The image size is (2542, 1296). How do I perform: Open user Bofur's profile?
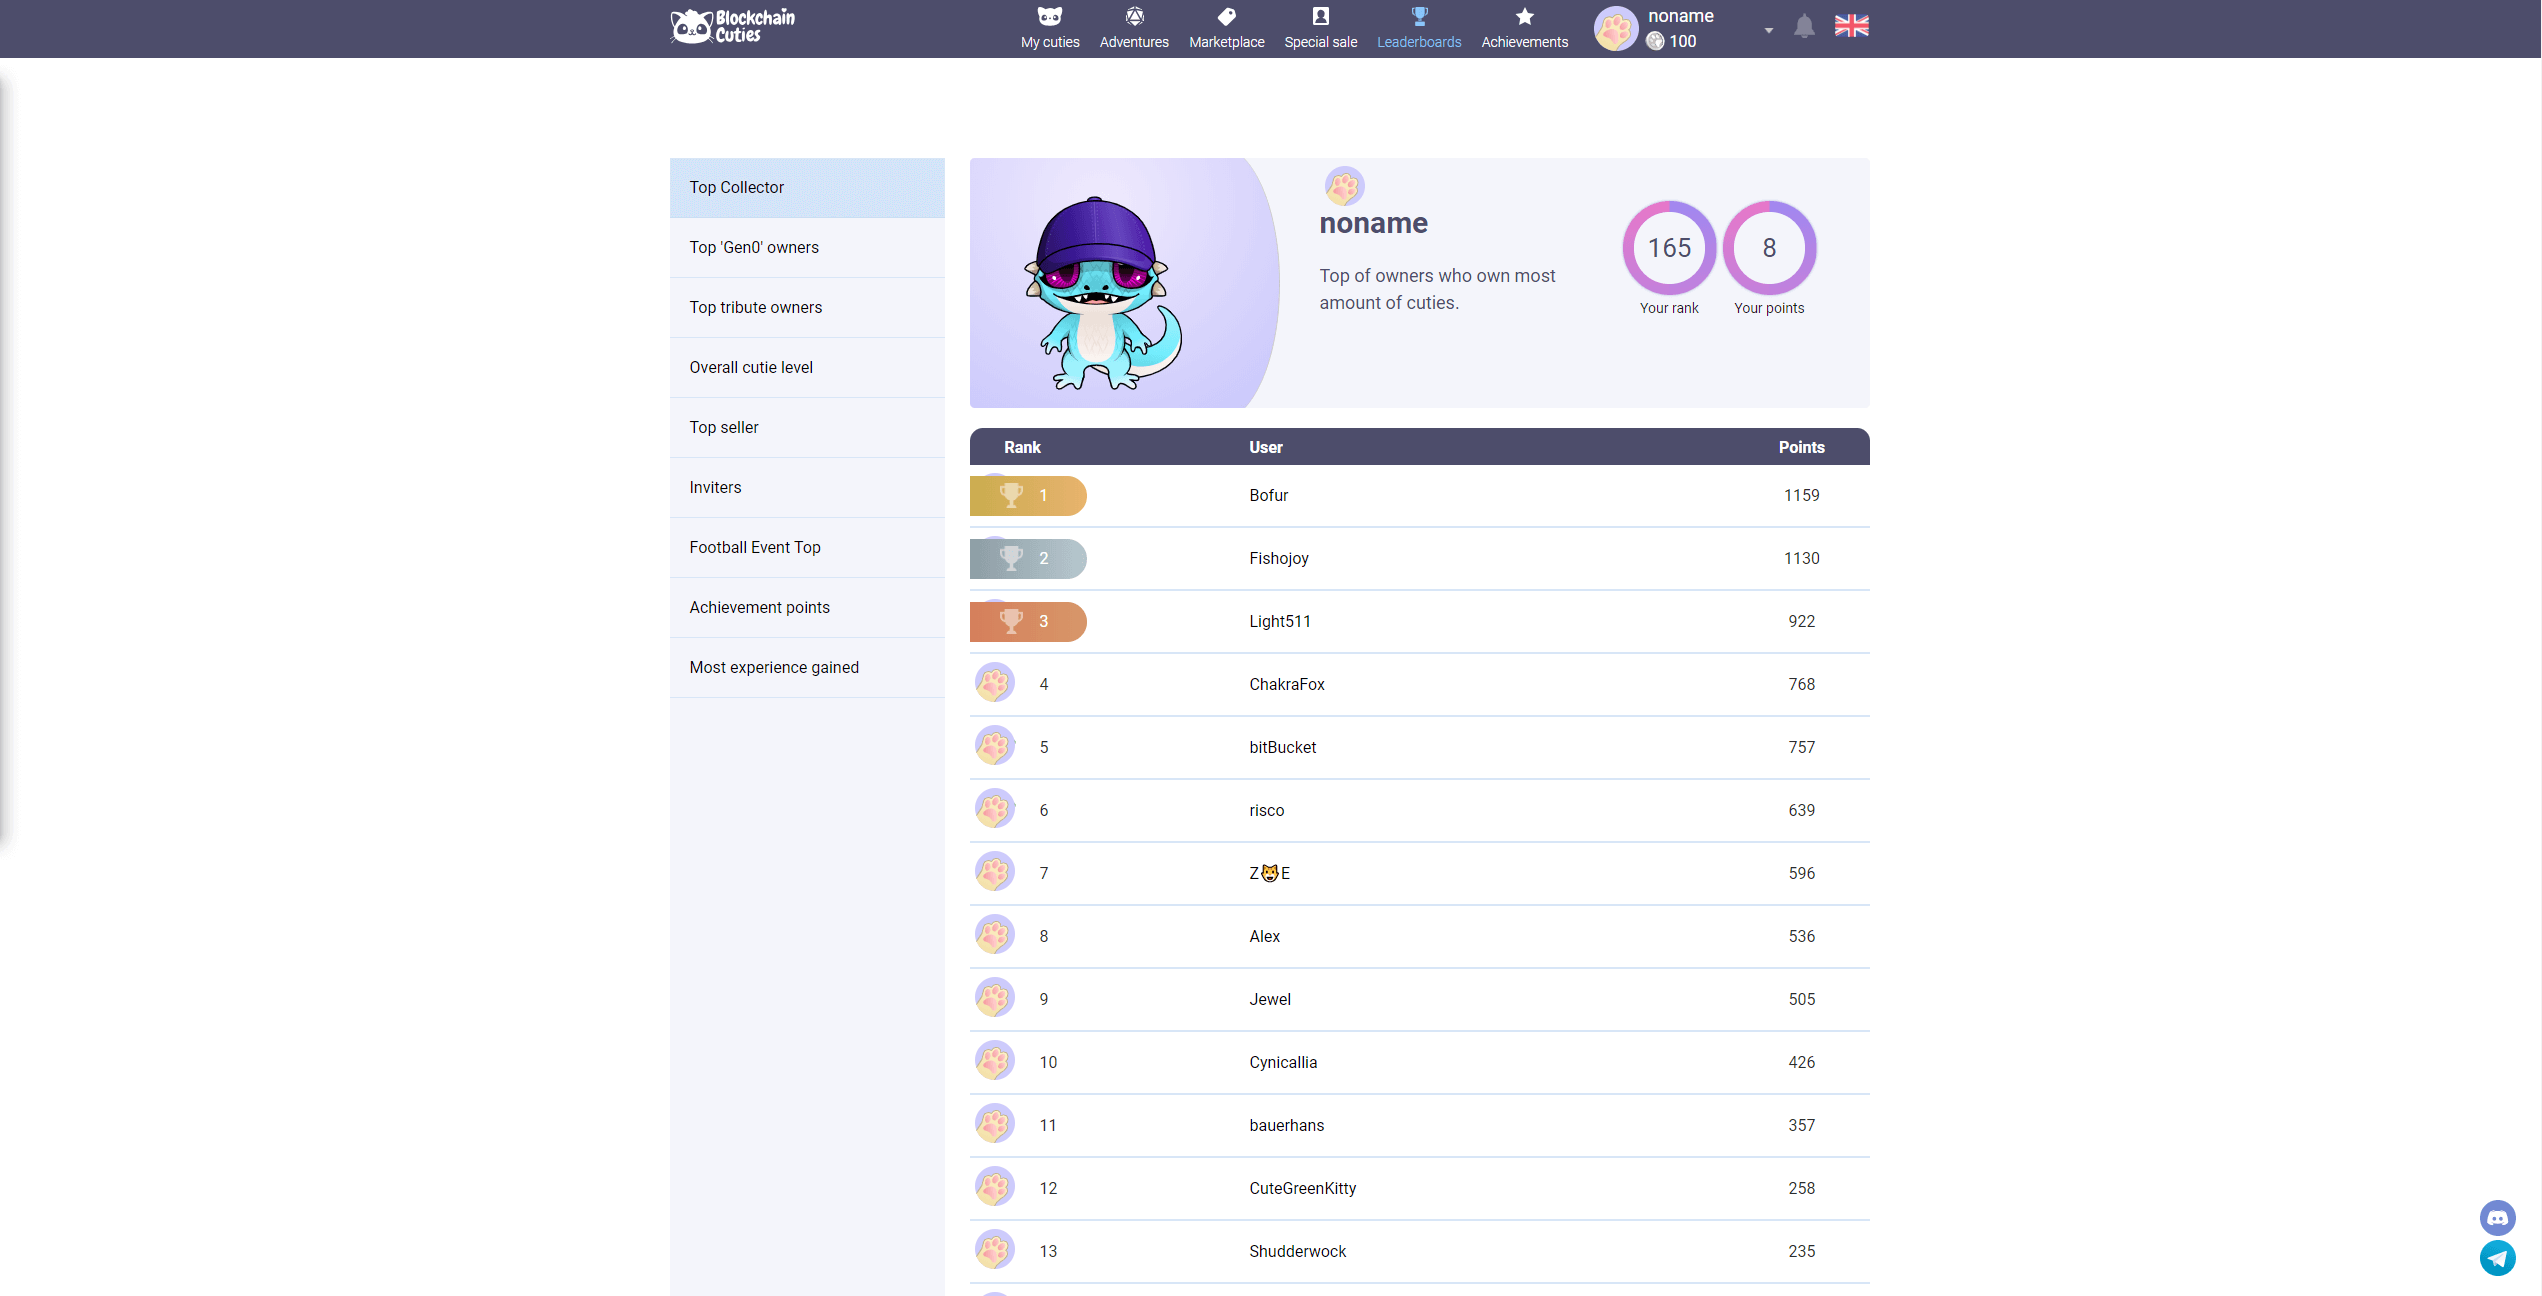click(1268, 496)
